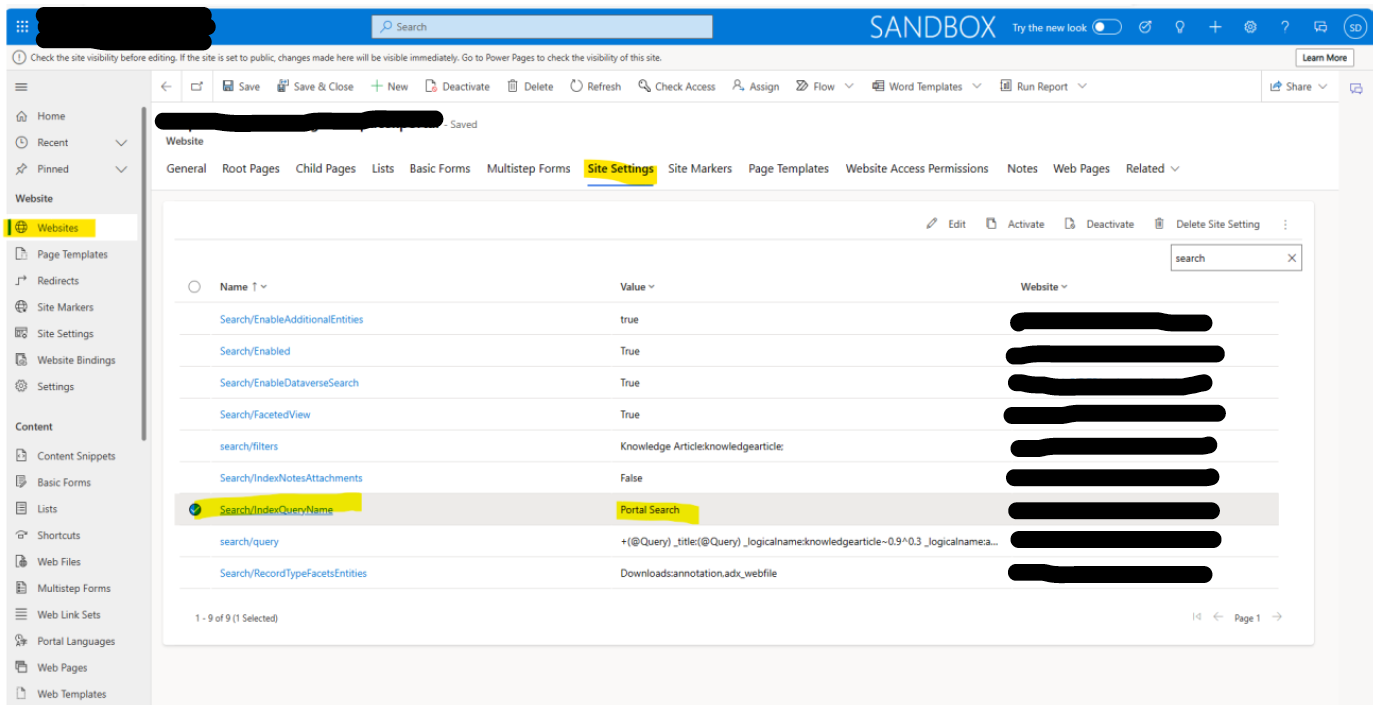Collapse the hamburger navigation menu

click(22, 87)
